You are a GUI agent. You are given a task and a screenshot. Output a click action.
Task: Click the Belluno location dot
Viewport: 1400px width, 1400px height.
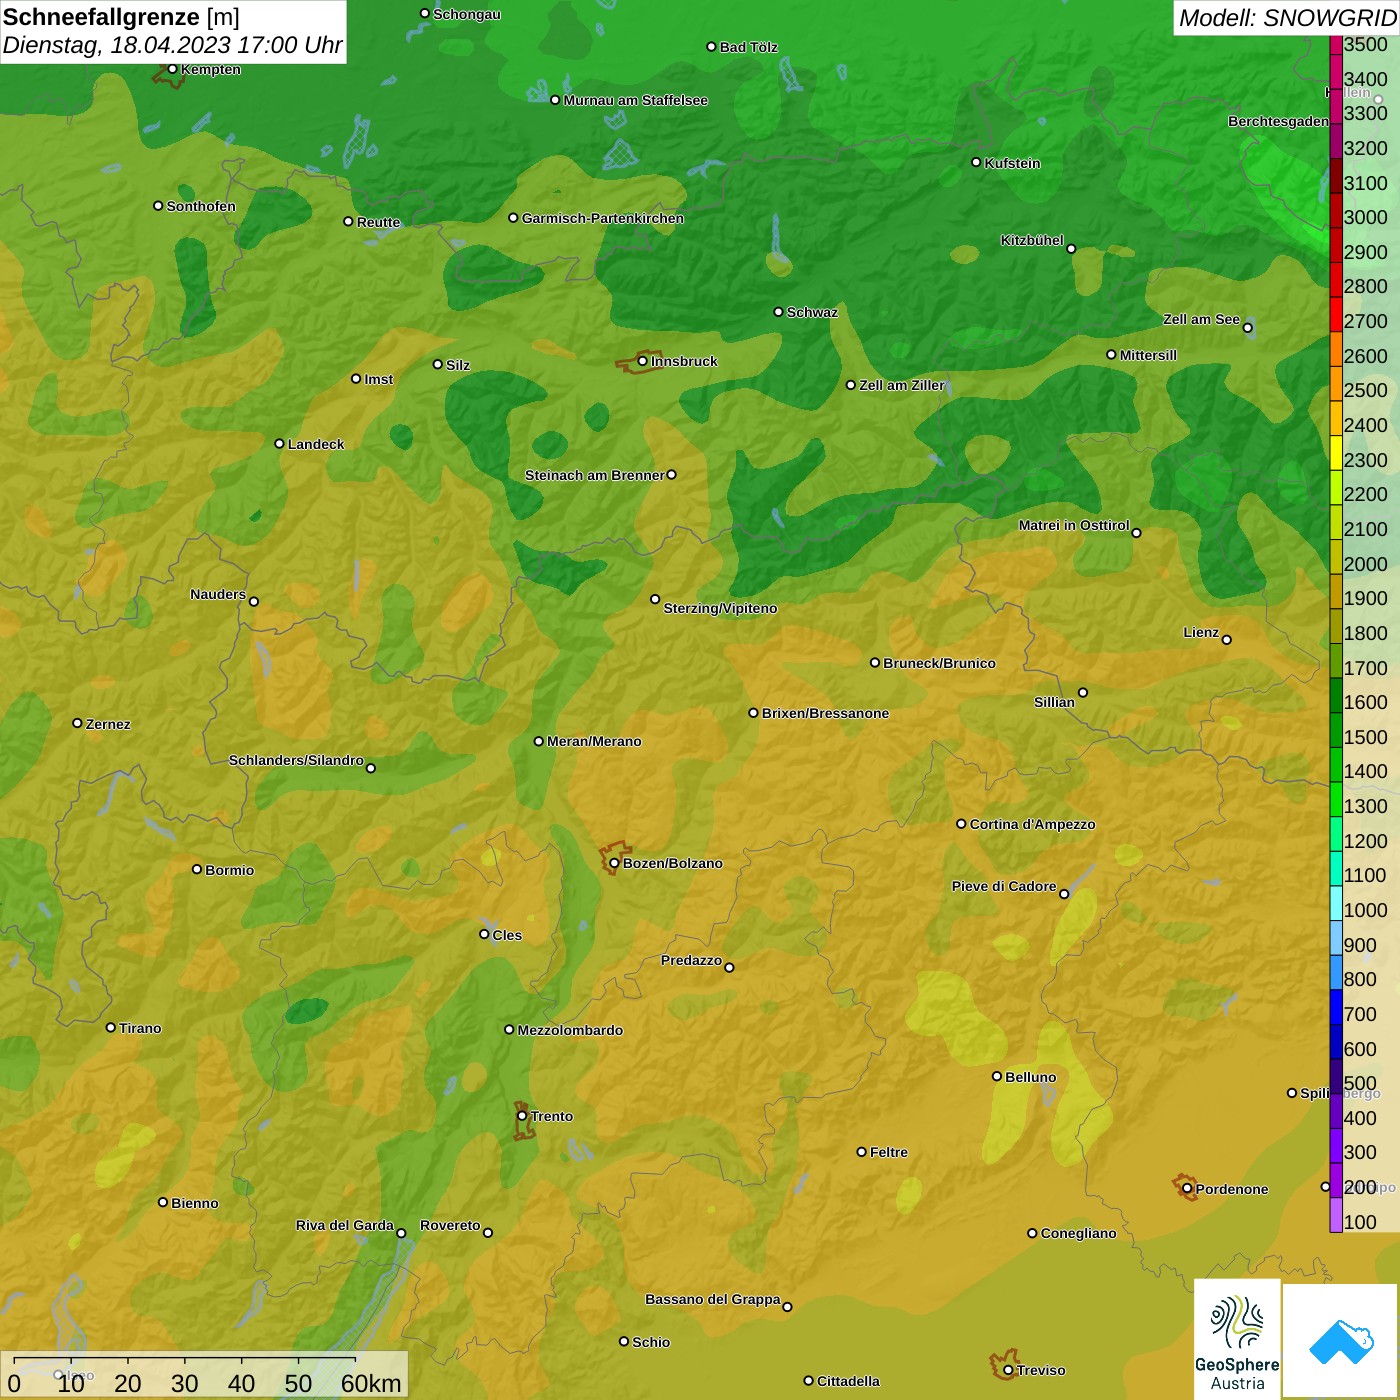coord(996,1076)
